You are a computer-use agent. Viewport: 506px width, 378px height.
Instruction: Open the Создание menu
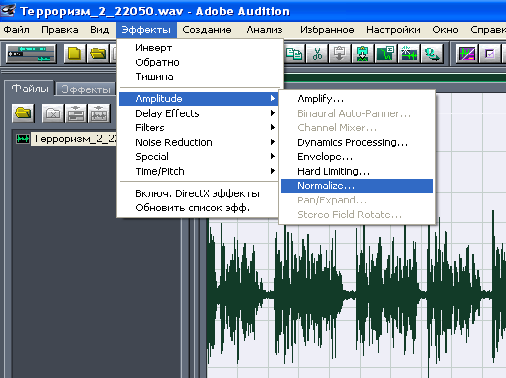click(207, 30)
